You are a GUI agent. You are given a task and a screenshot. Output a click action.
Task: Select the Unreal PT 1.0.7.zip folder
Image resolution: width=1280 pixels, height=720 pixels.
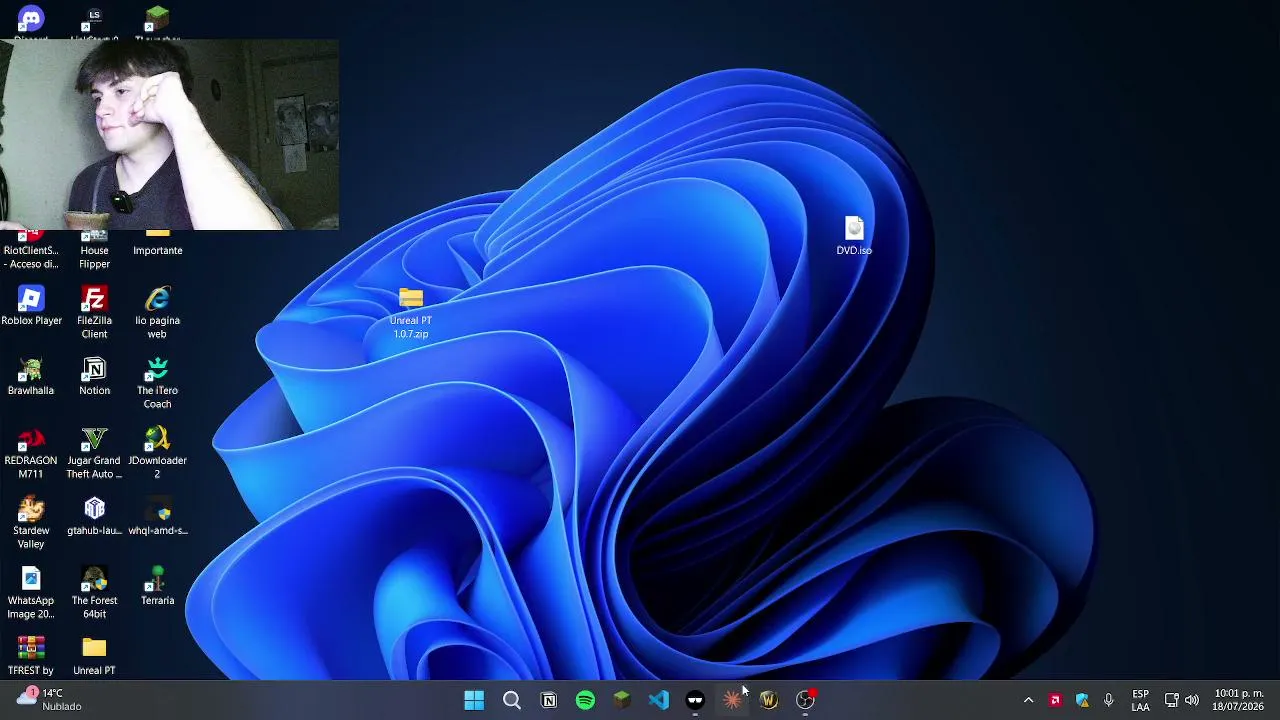click(411, 313)
